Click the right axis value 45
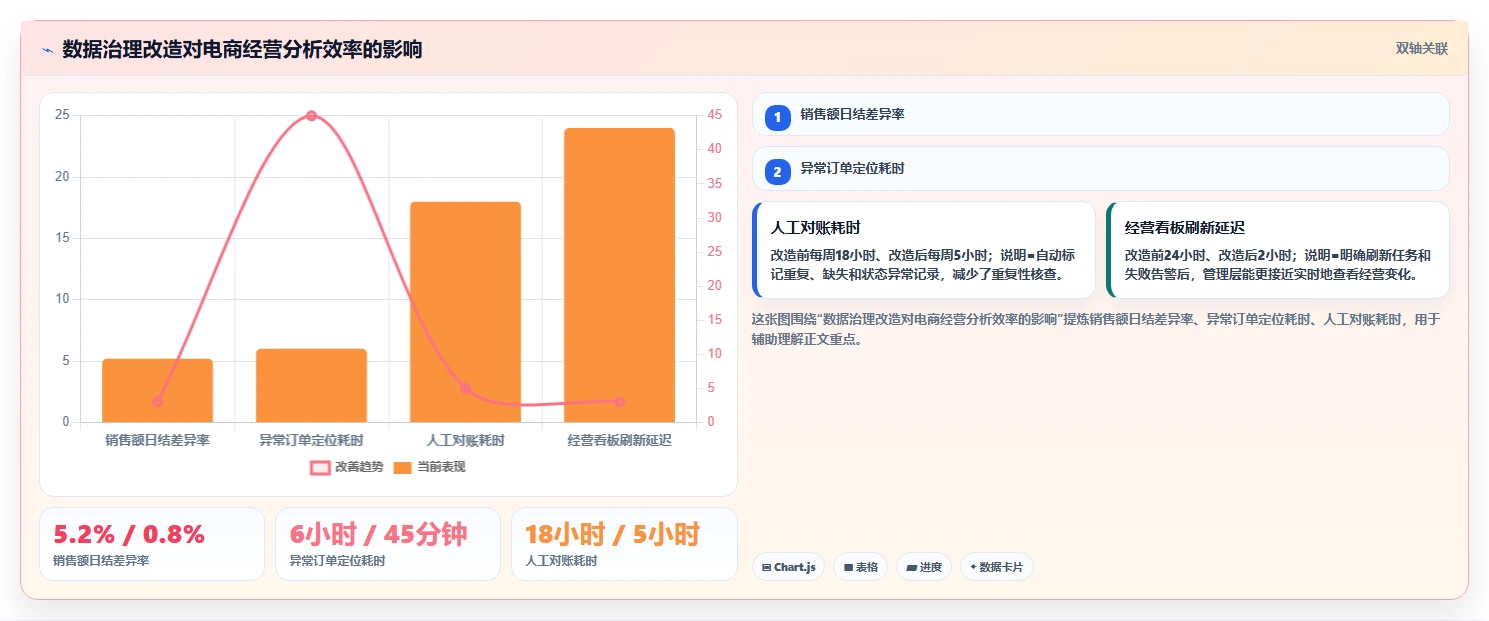Image resolution: width=1489 pixels, height=621 pixels. pos(715,115)
